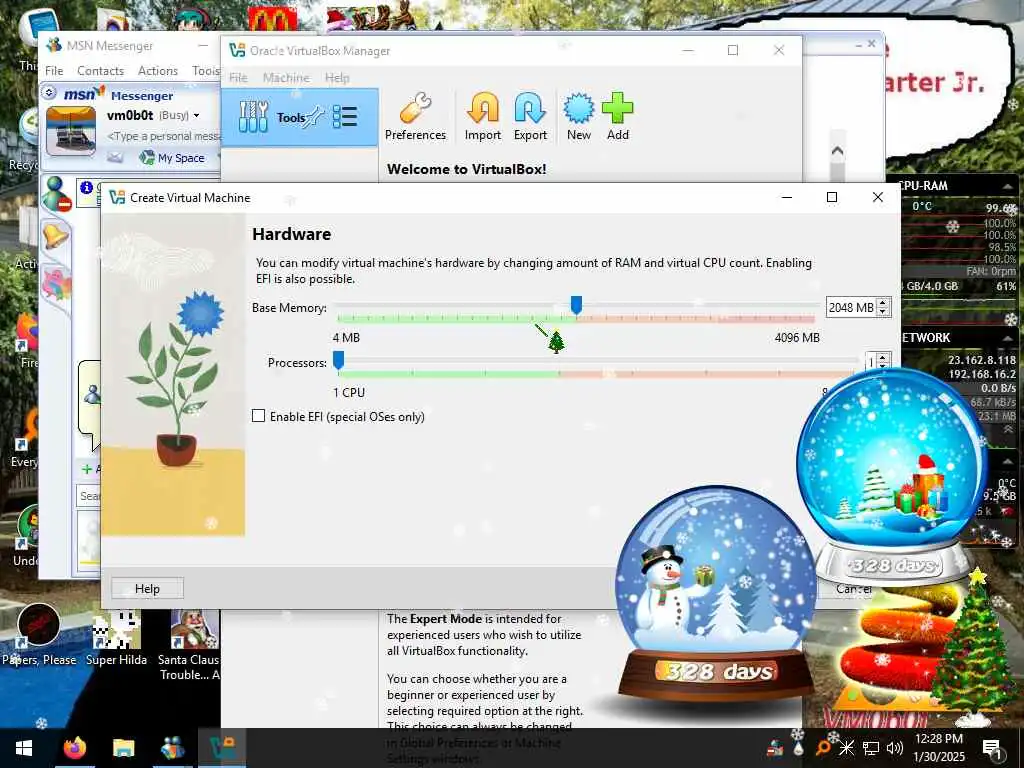This screenshot has height=768, width=1024.
Task: Collapse the CPU-RAM widget arrow
Action: click(x=1008, y=187)
